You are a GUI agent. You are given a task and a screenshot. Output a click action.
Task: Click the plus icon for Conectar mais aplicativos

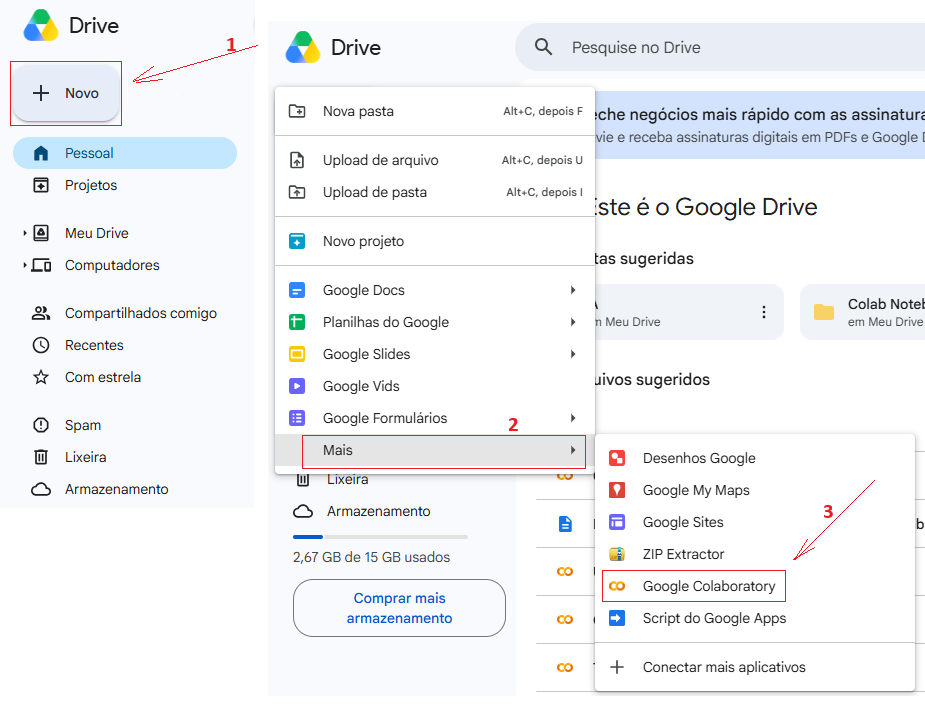(x=617, y=667)
